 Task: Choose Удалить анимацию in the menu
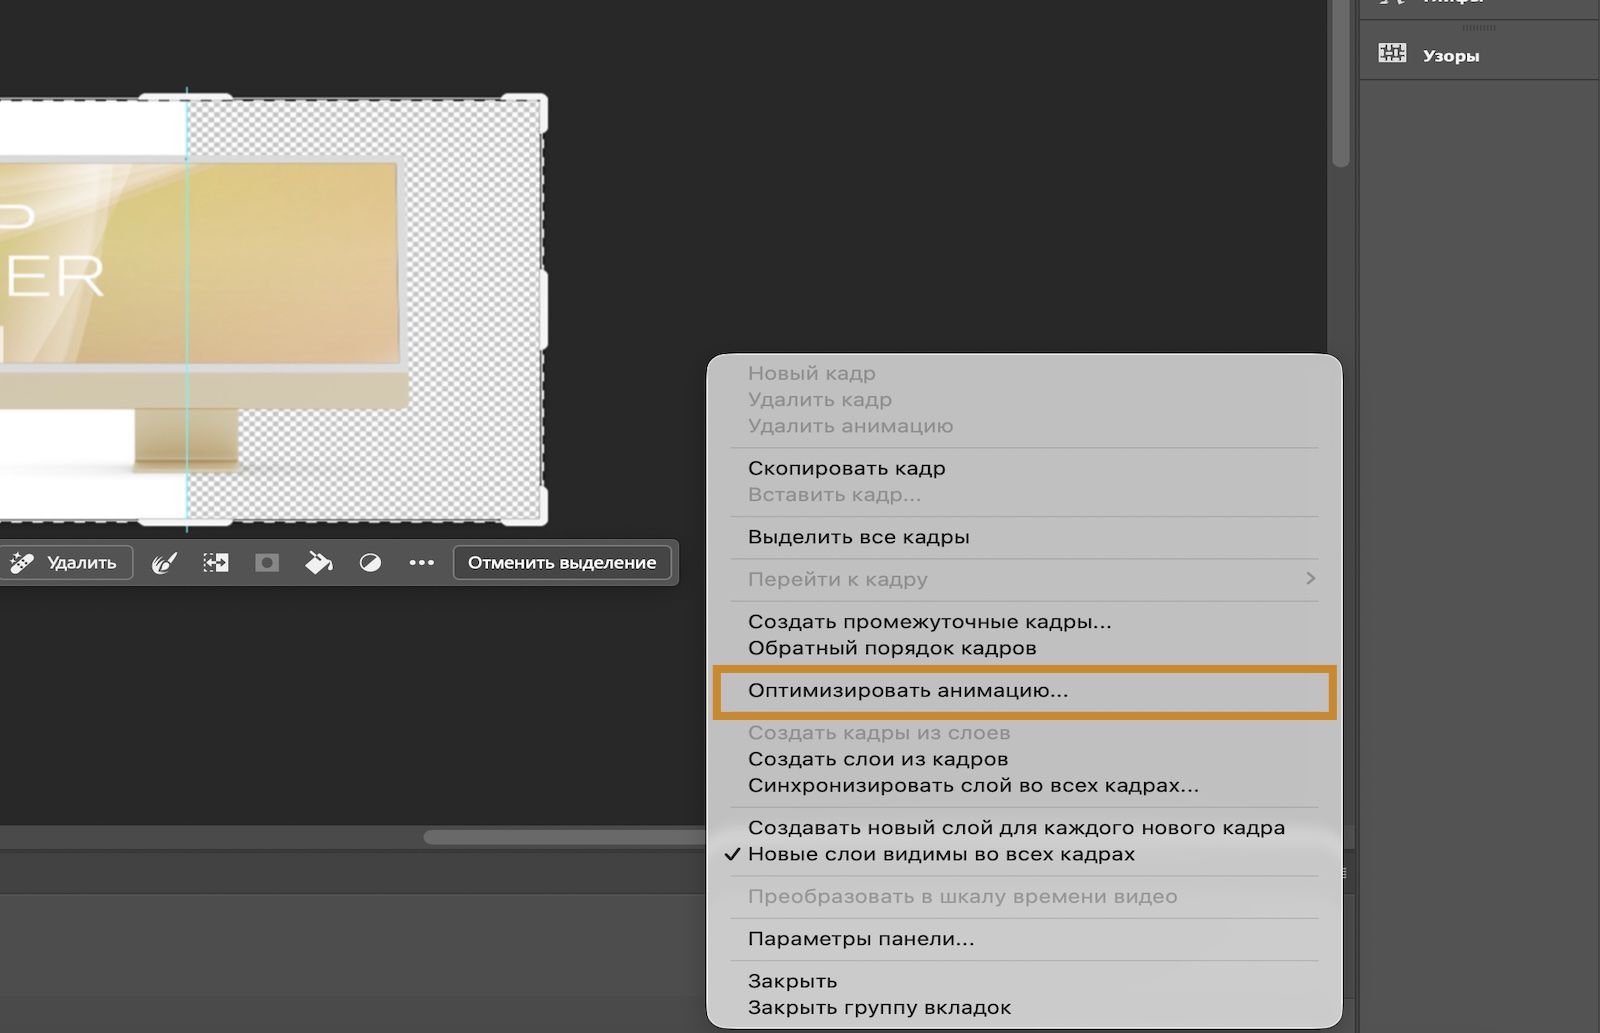(x=1024, y=425)
